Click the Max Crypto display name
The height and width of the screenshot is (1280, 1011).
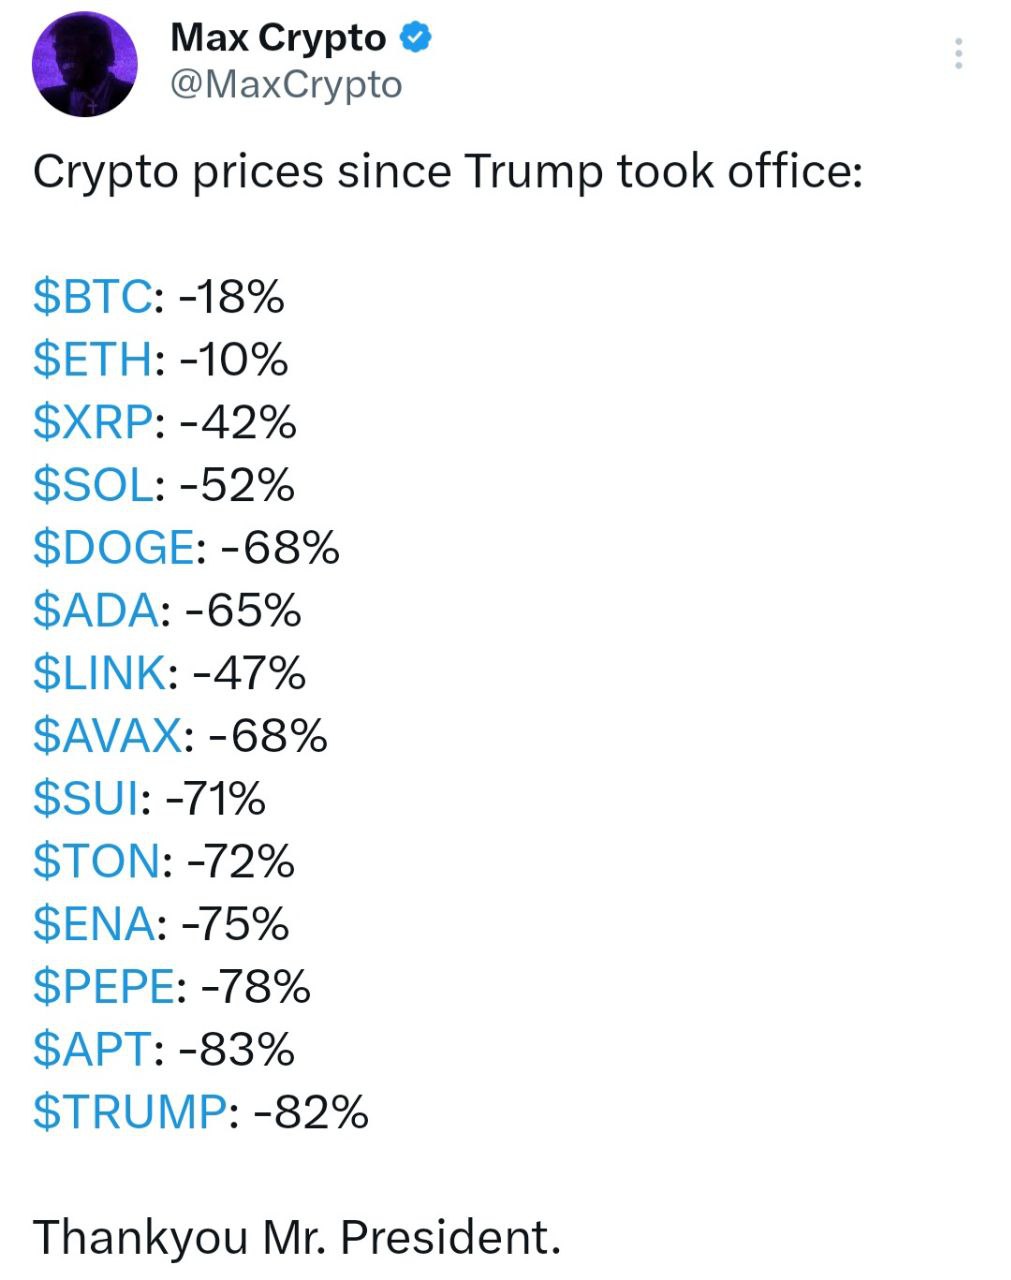pyautogui.click(x=277, y=38)
